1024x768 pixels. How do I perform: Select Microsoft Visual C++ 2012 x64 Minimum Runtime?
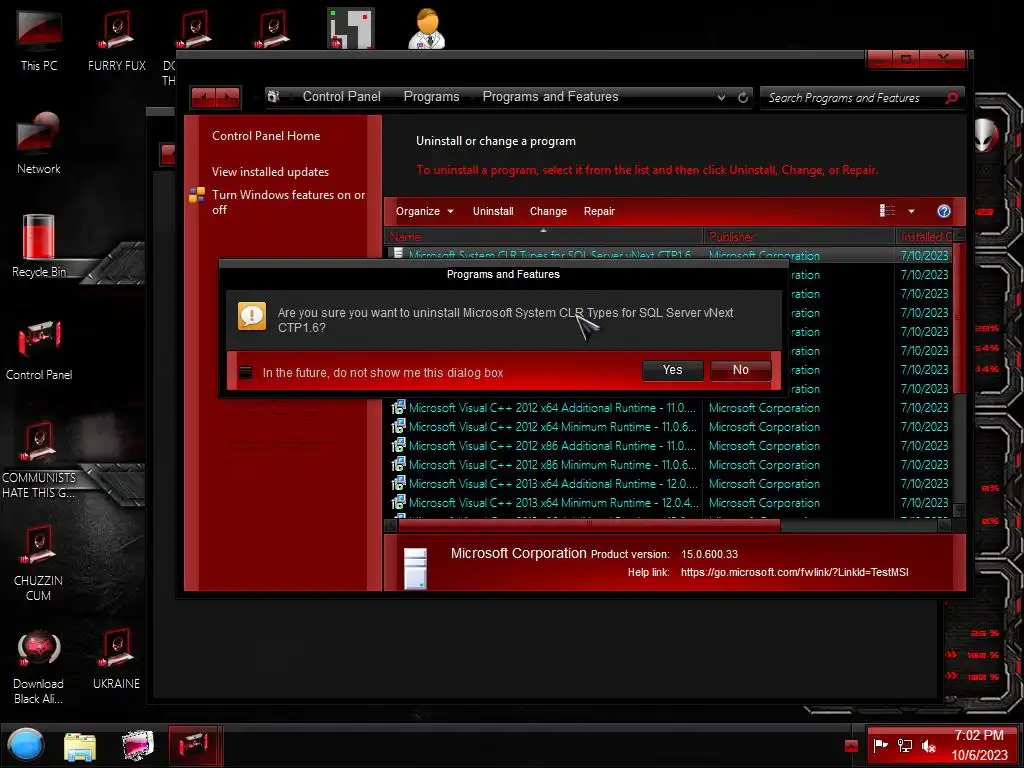[670, 427]
